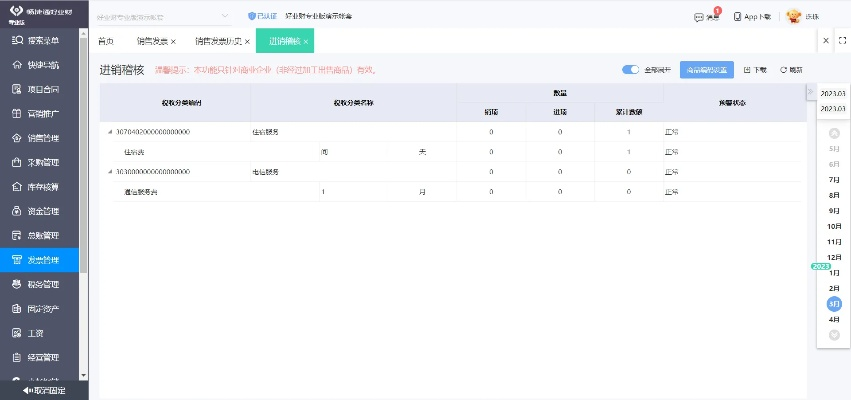Open 销售管理 in the sidebar
This screenshot has width=851, height=400.
[43, 137]
